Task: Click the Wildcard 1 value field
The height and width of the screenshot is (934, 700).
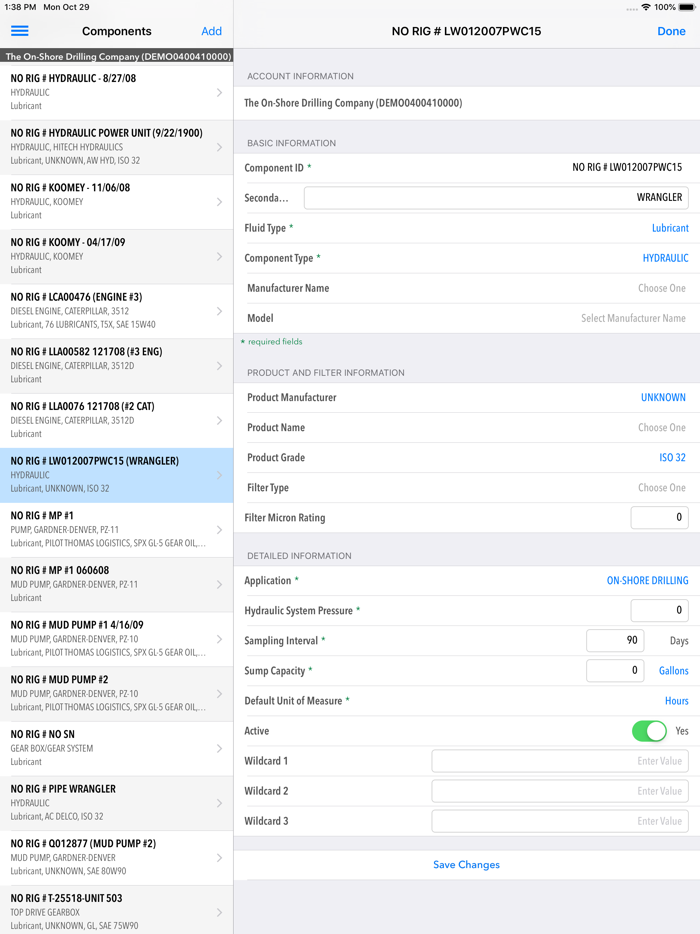Action: [560, 761]
